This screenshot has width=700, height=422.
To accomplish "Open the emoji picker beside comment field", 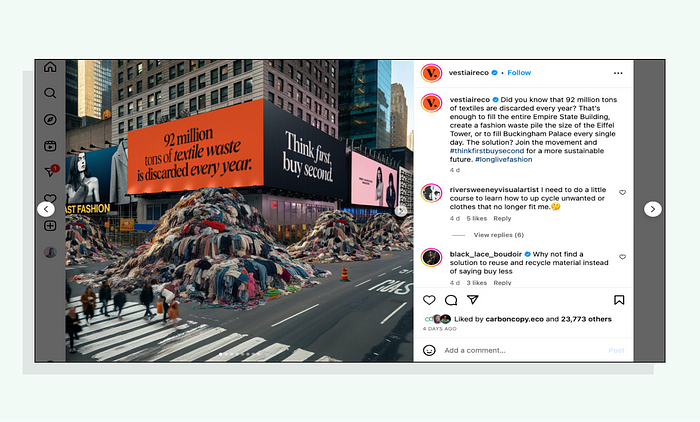I will [x=429, y=350].
